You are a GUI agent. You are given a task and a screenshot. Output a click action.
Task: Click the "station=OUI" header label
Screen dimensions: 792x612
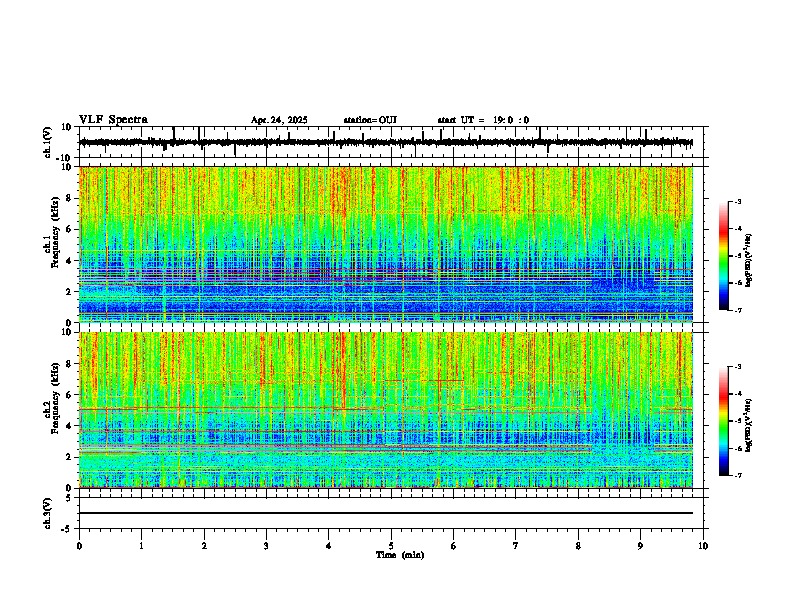(370, 120)
